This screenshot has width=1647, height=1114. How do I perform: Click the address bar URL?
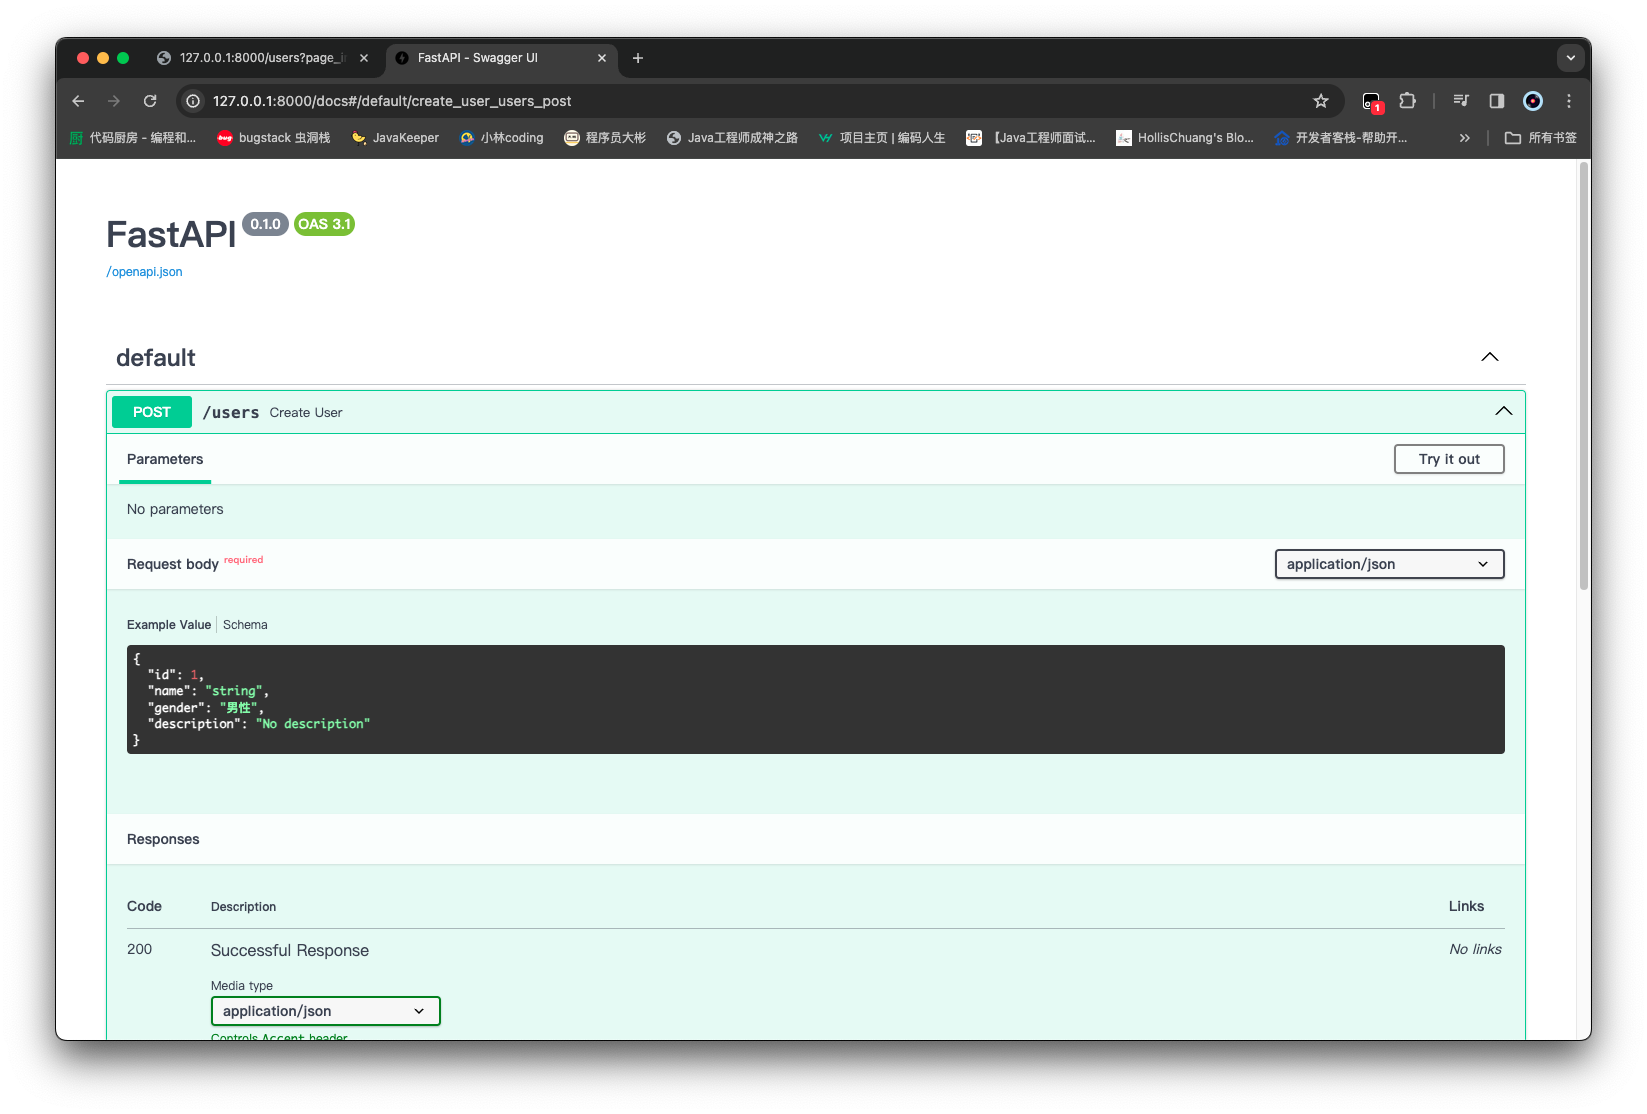click(392, 101)
